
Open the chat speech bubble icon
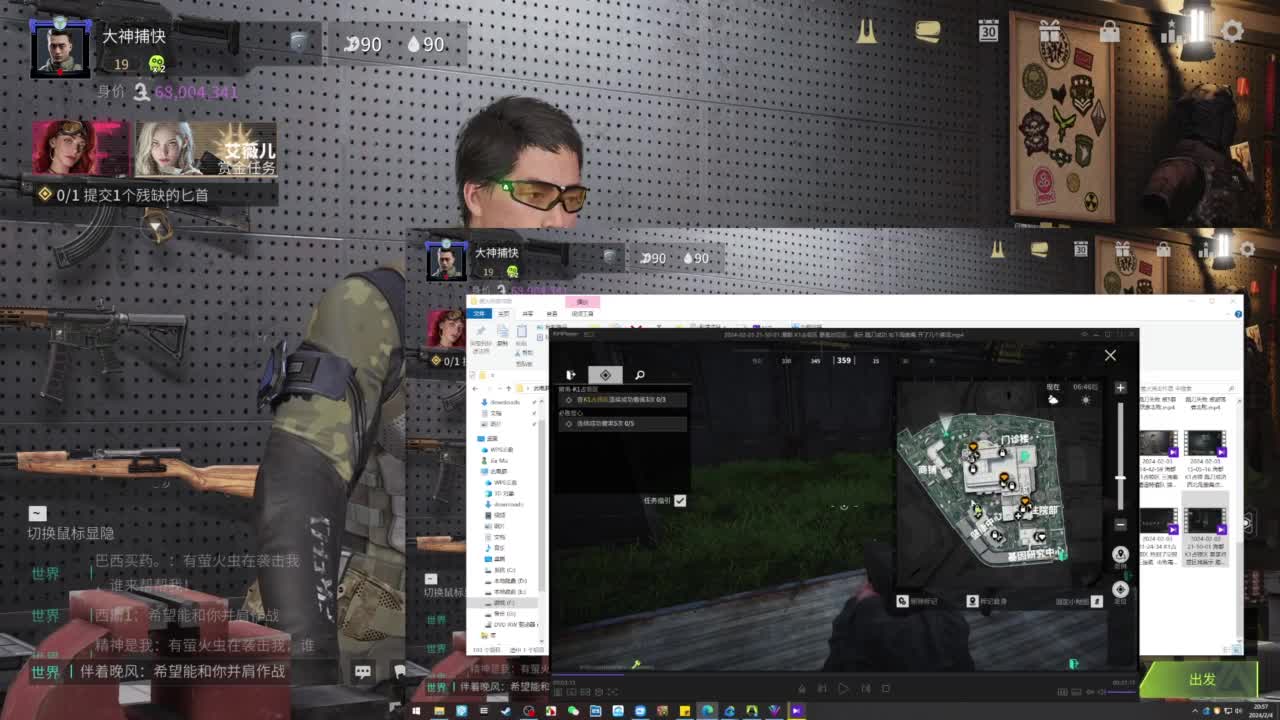click(363, 672)
